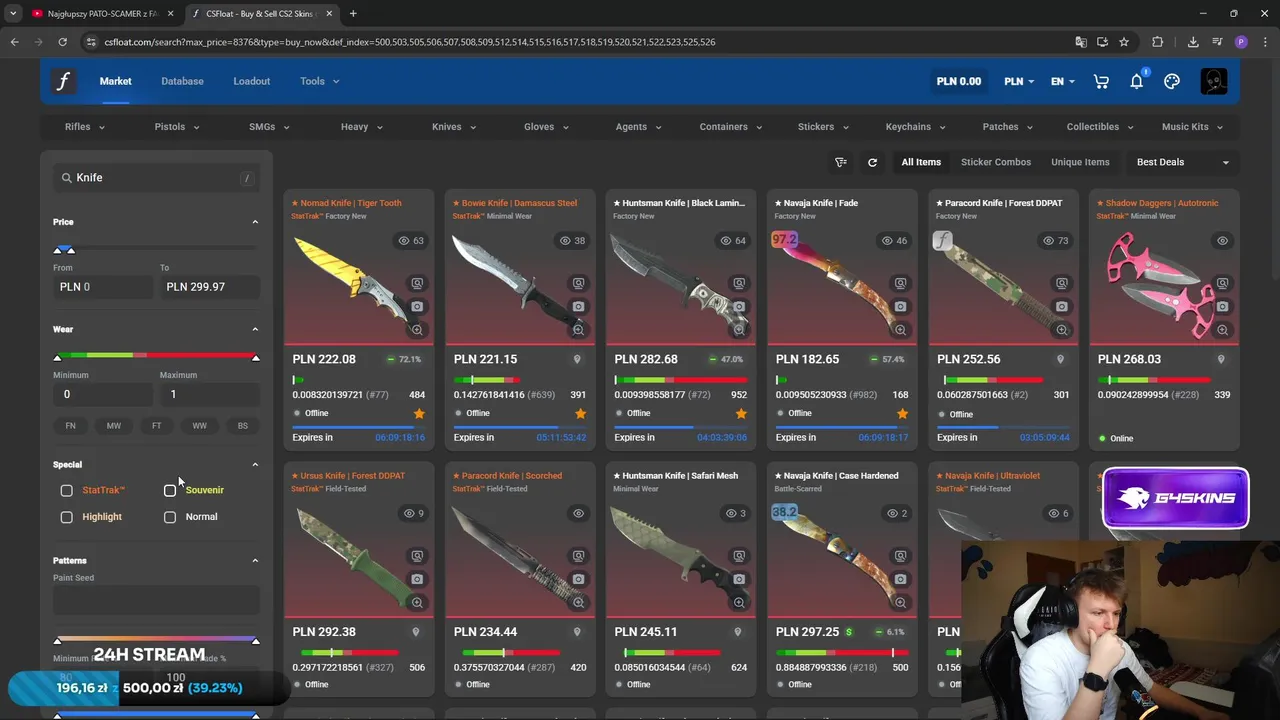
Task: Select BS wear filter
Action: pos(243,426)
